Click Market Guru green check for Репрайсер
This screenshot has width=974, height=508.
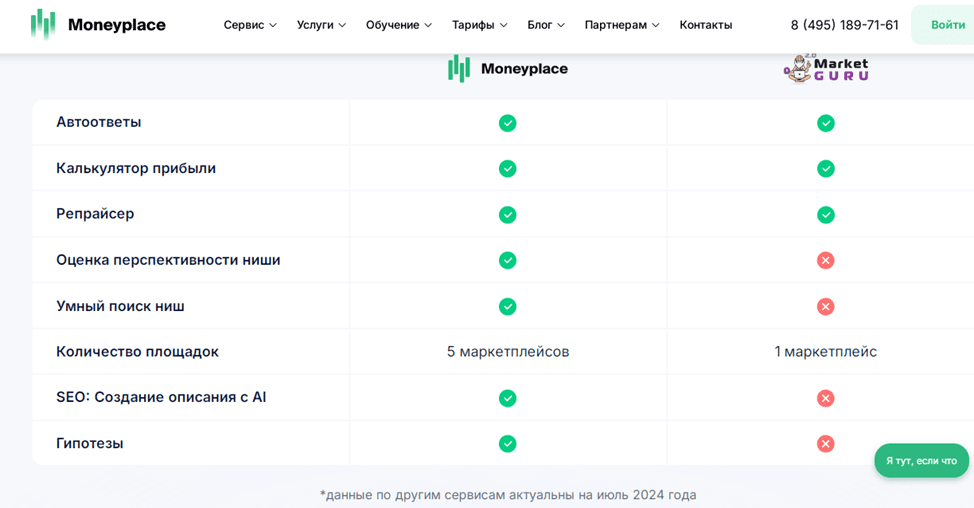(825, 215)
